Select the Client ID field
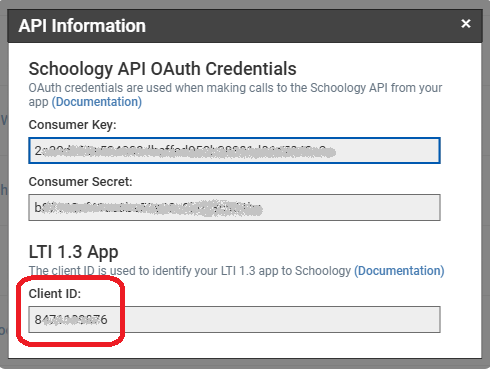Viewport: 490px width, 369px height. point(234,320)
